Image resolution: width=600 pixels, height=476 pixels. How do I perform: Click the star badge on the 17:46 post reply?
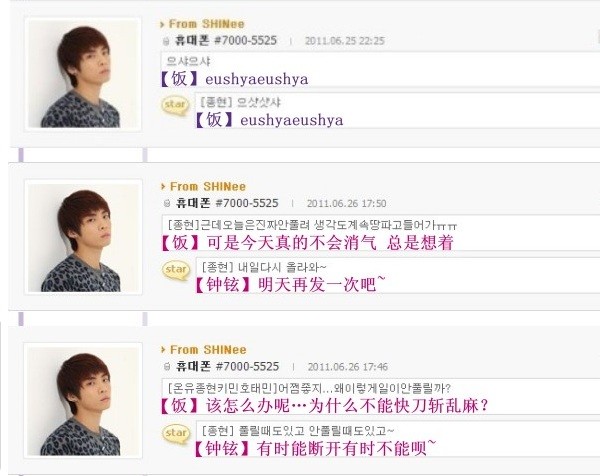(176, 434)
